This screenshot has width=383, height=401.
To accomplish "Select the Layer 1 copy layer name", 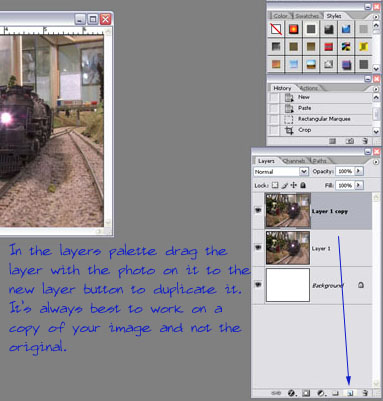I will (x=330, y=211).
